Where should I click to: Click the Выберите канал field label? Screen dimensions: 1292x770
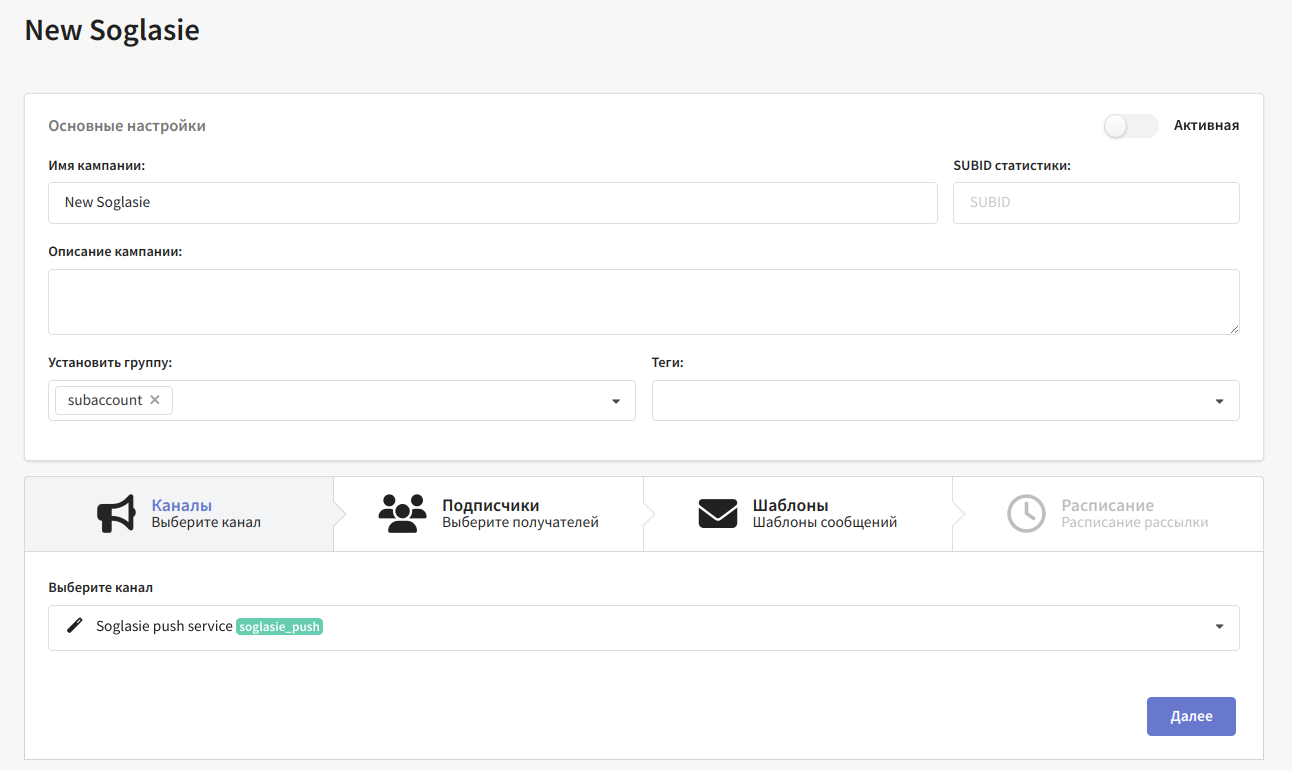coord(101,588)
